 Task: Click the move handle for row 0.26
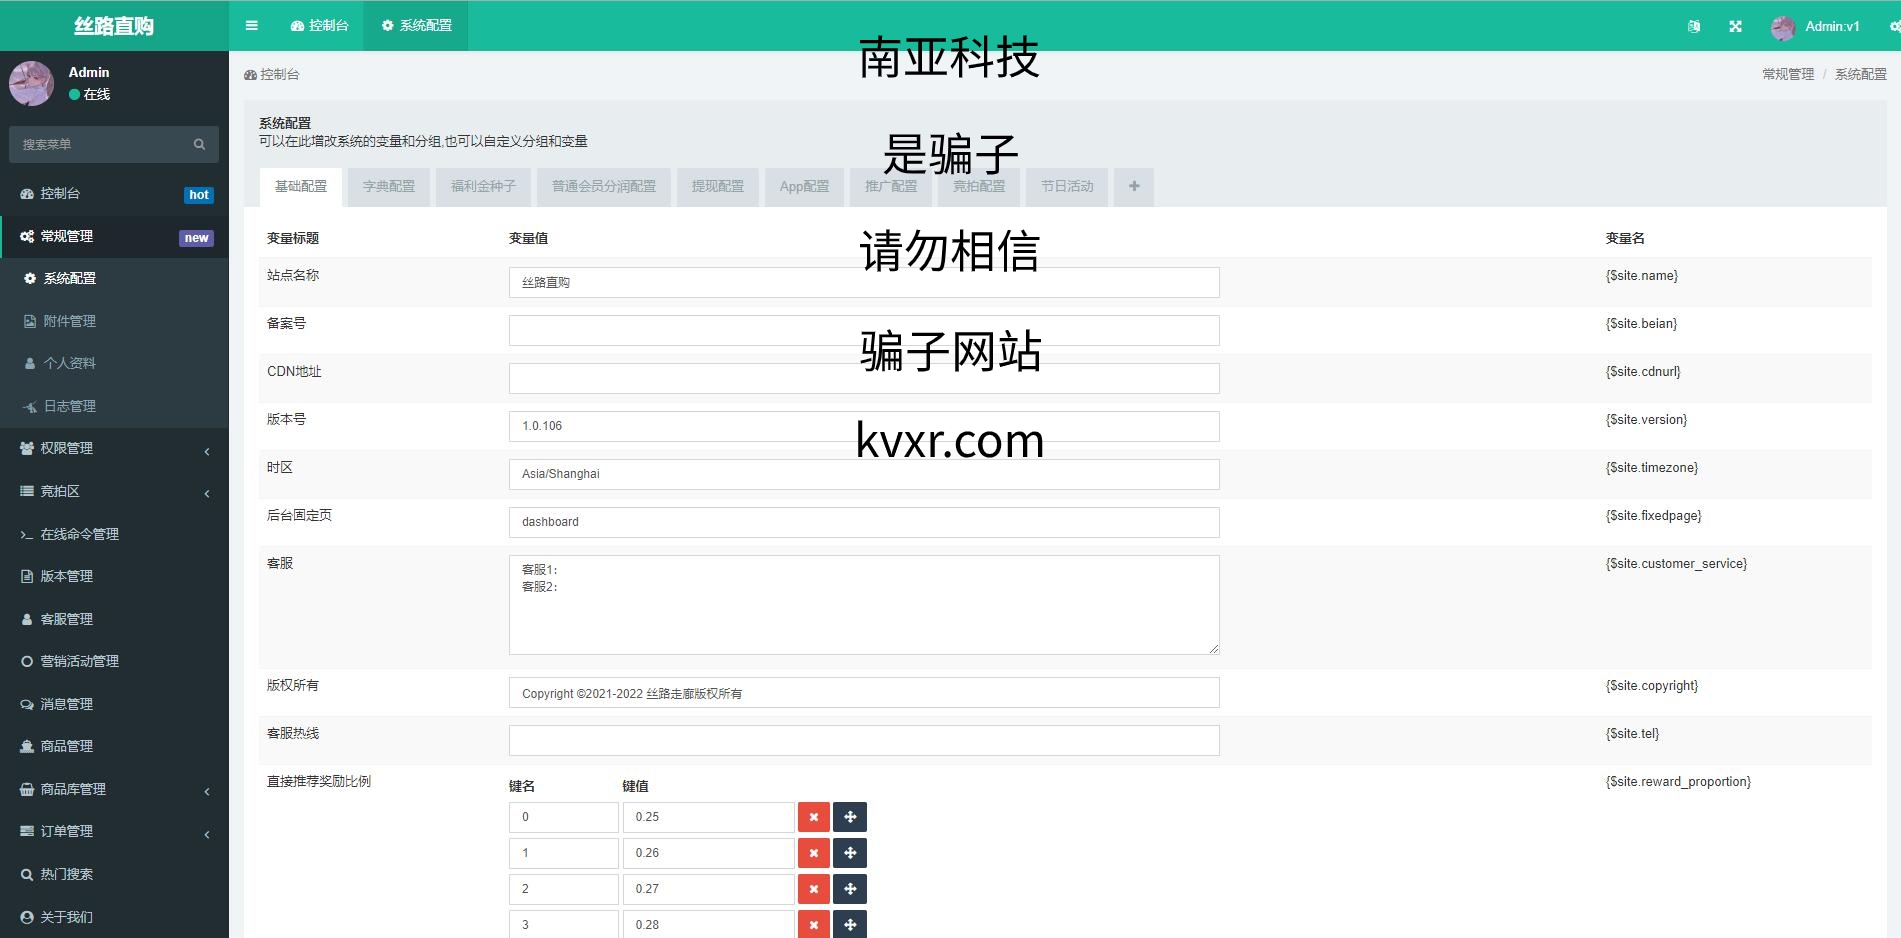click(850, 853)
